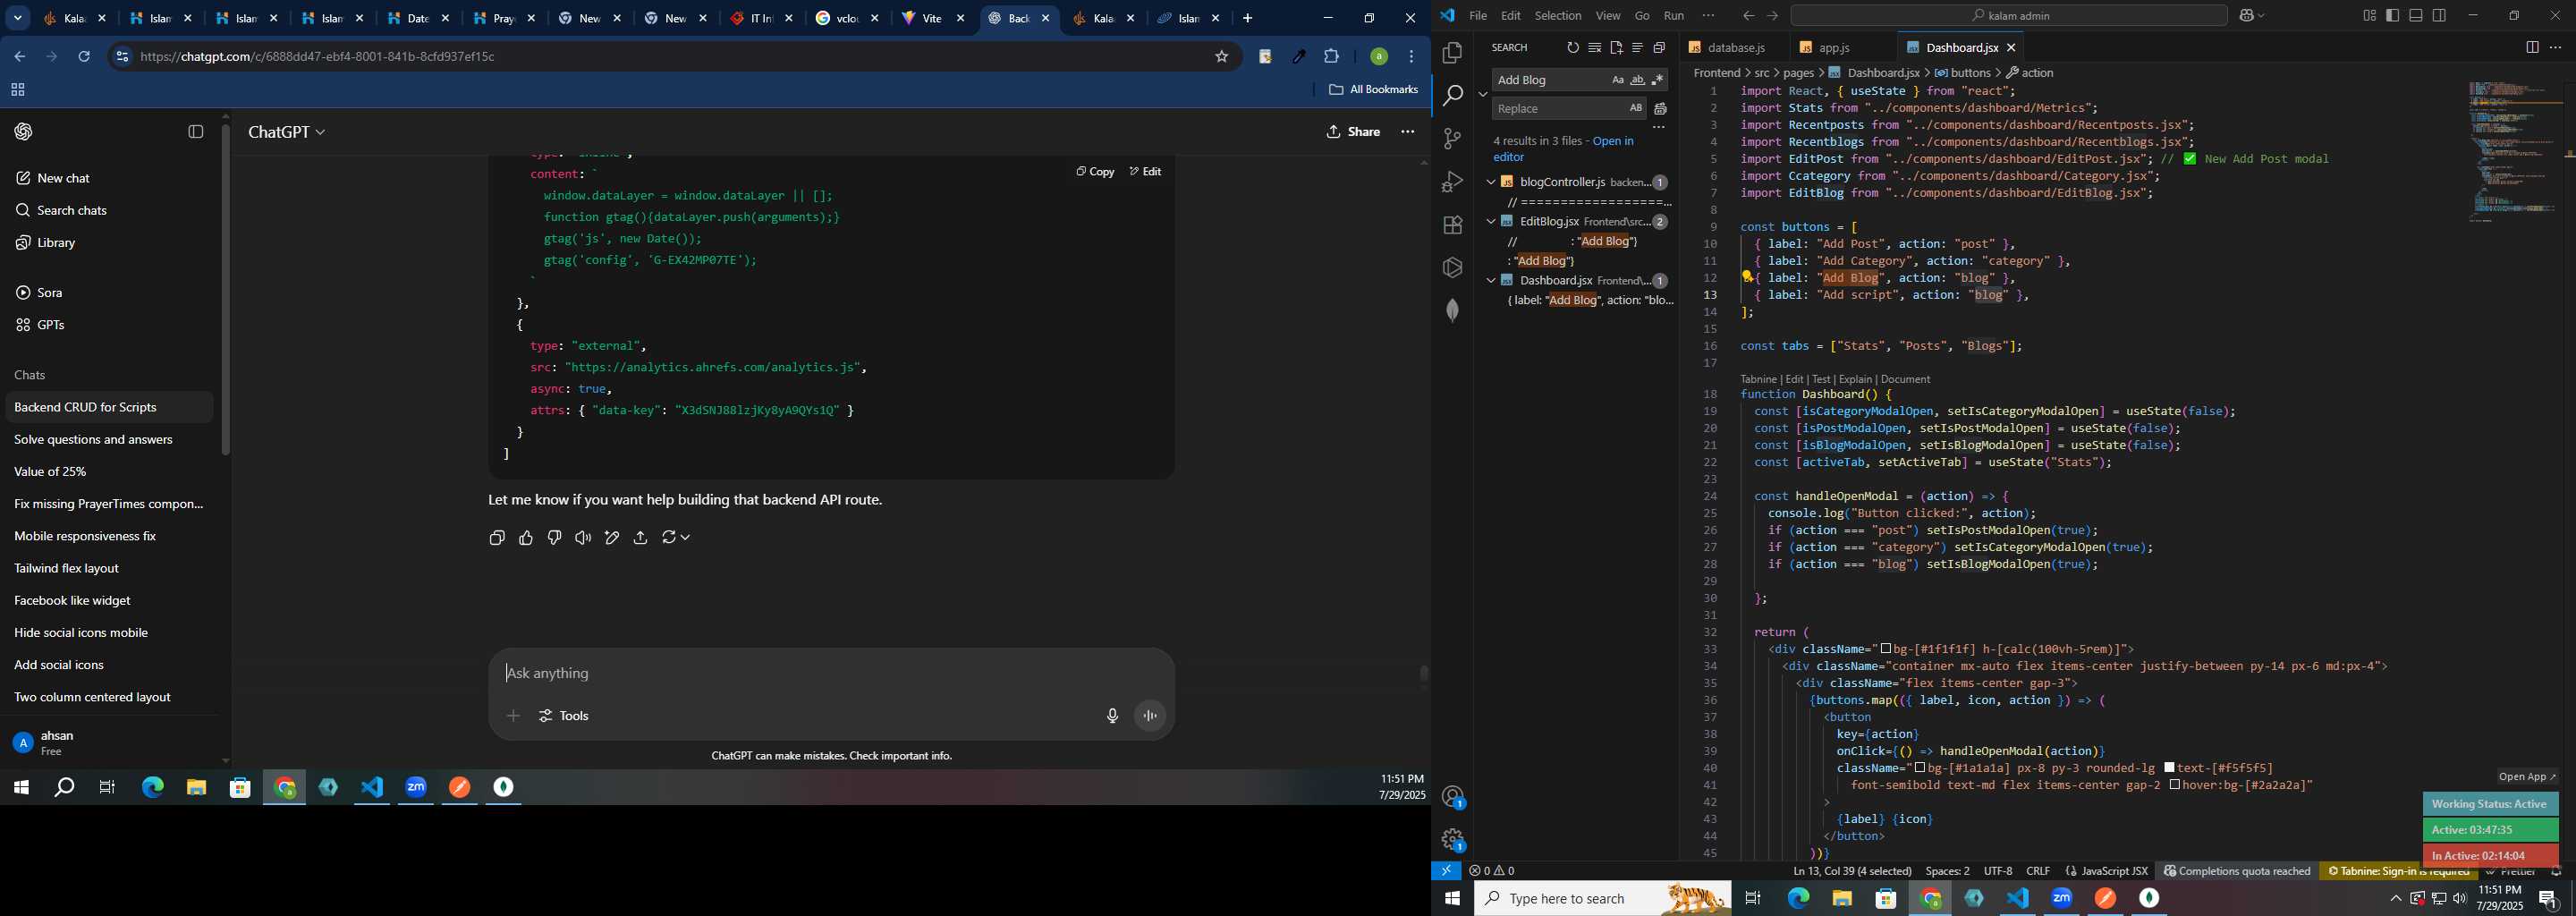Toggle Match Whole Word in search field
The image size is (2576, 916).
click(x=1637, y=80)
